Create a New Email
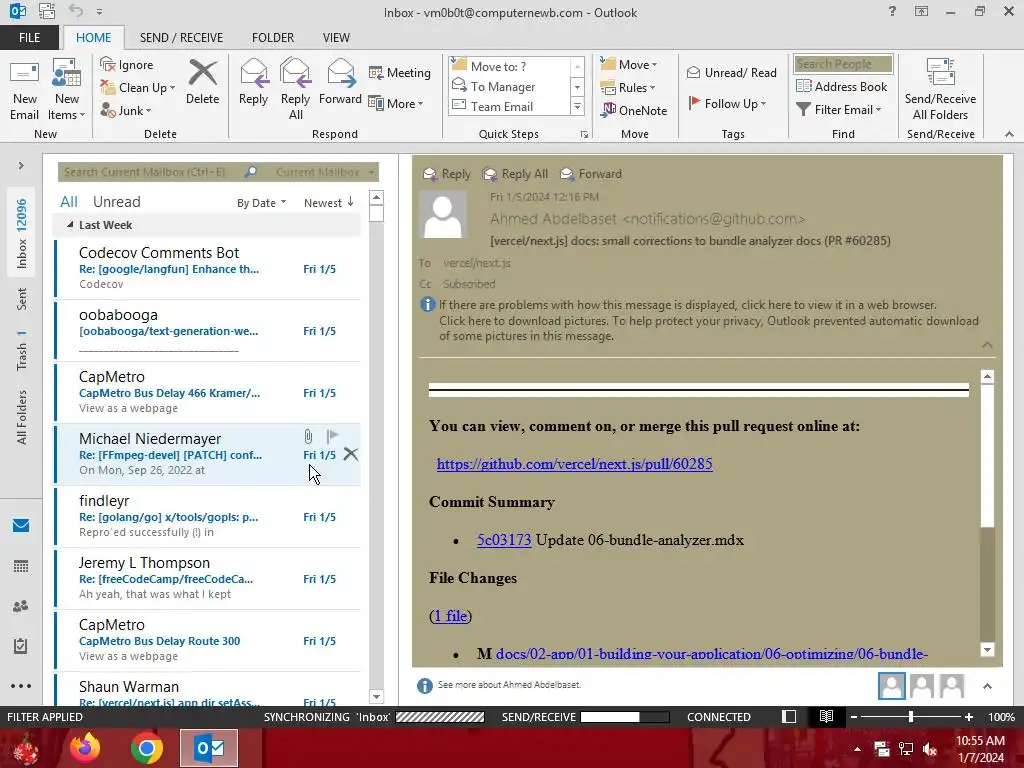The image size is (1024, 768). pyautogui.click(x=25, y=90)
